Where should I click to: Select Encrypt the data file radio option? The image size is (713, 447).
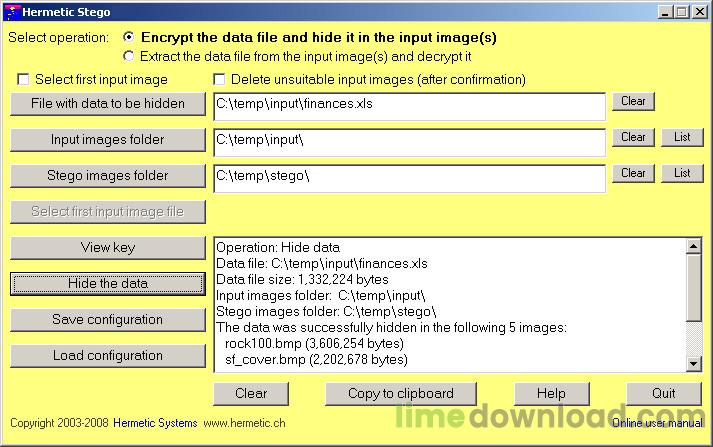129,37
